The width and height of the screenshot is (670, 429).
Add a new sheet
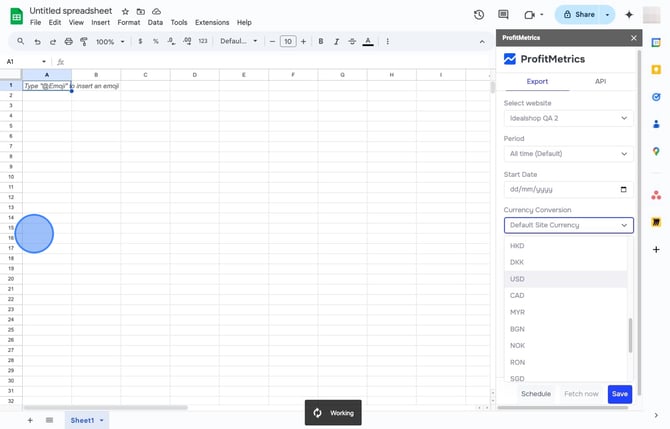click(30, 420)
